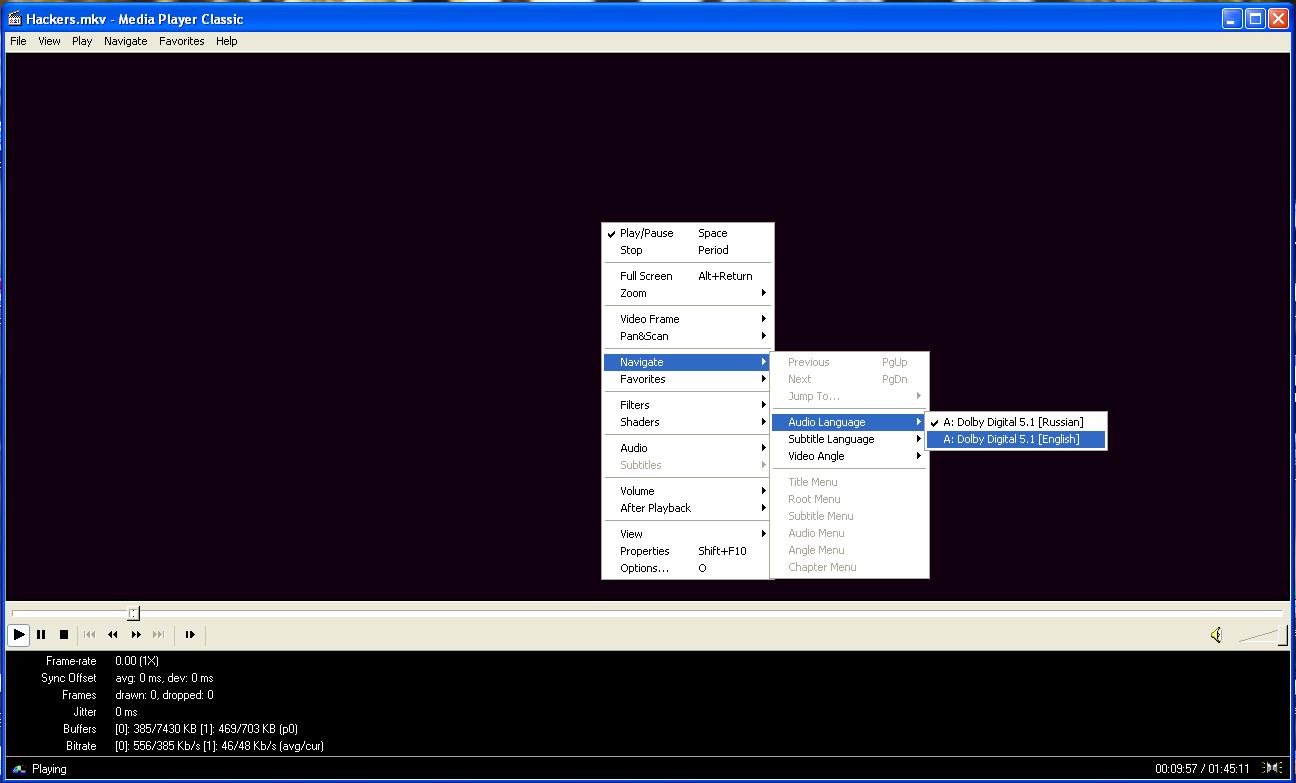
Task: Minimize the Media Player Classic window
Action: click(1232, 18)
